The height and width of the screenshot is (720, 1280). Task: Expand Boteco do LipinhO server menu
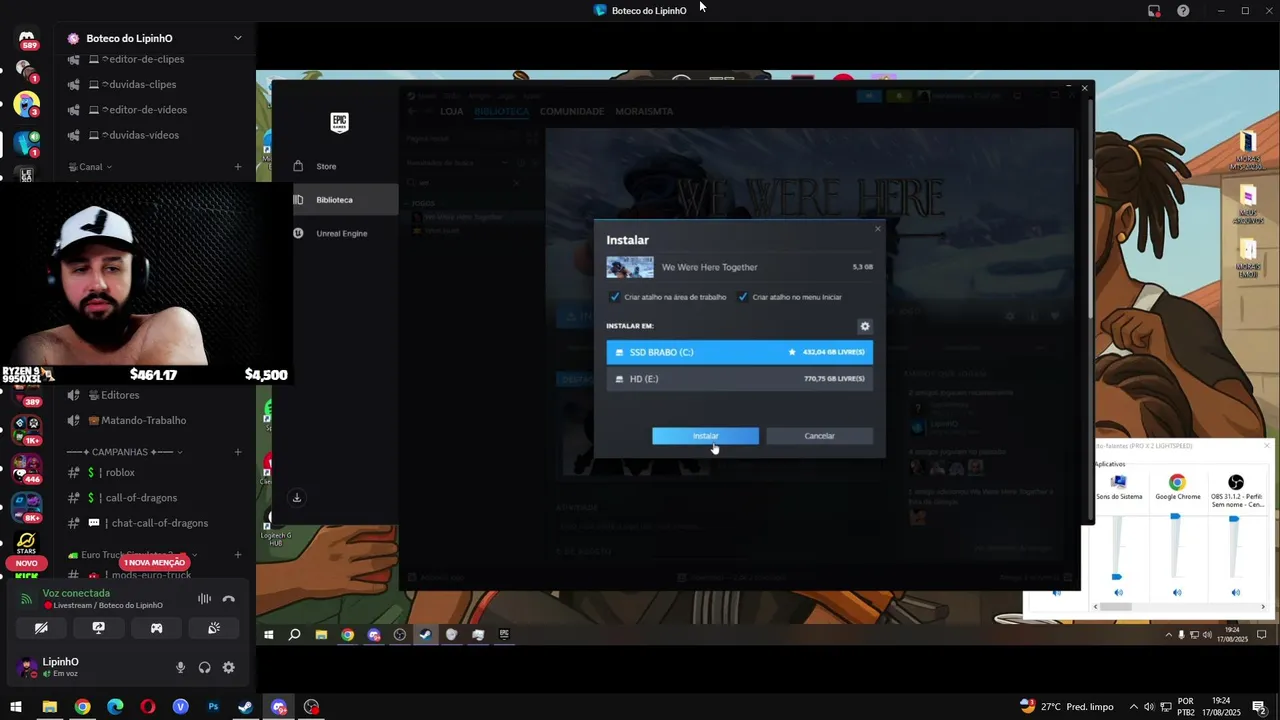point(237,38)
